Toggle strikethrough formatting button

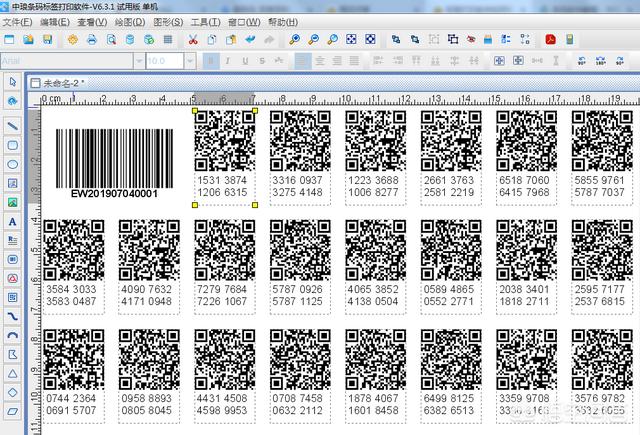[262, 61]
